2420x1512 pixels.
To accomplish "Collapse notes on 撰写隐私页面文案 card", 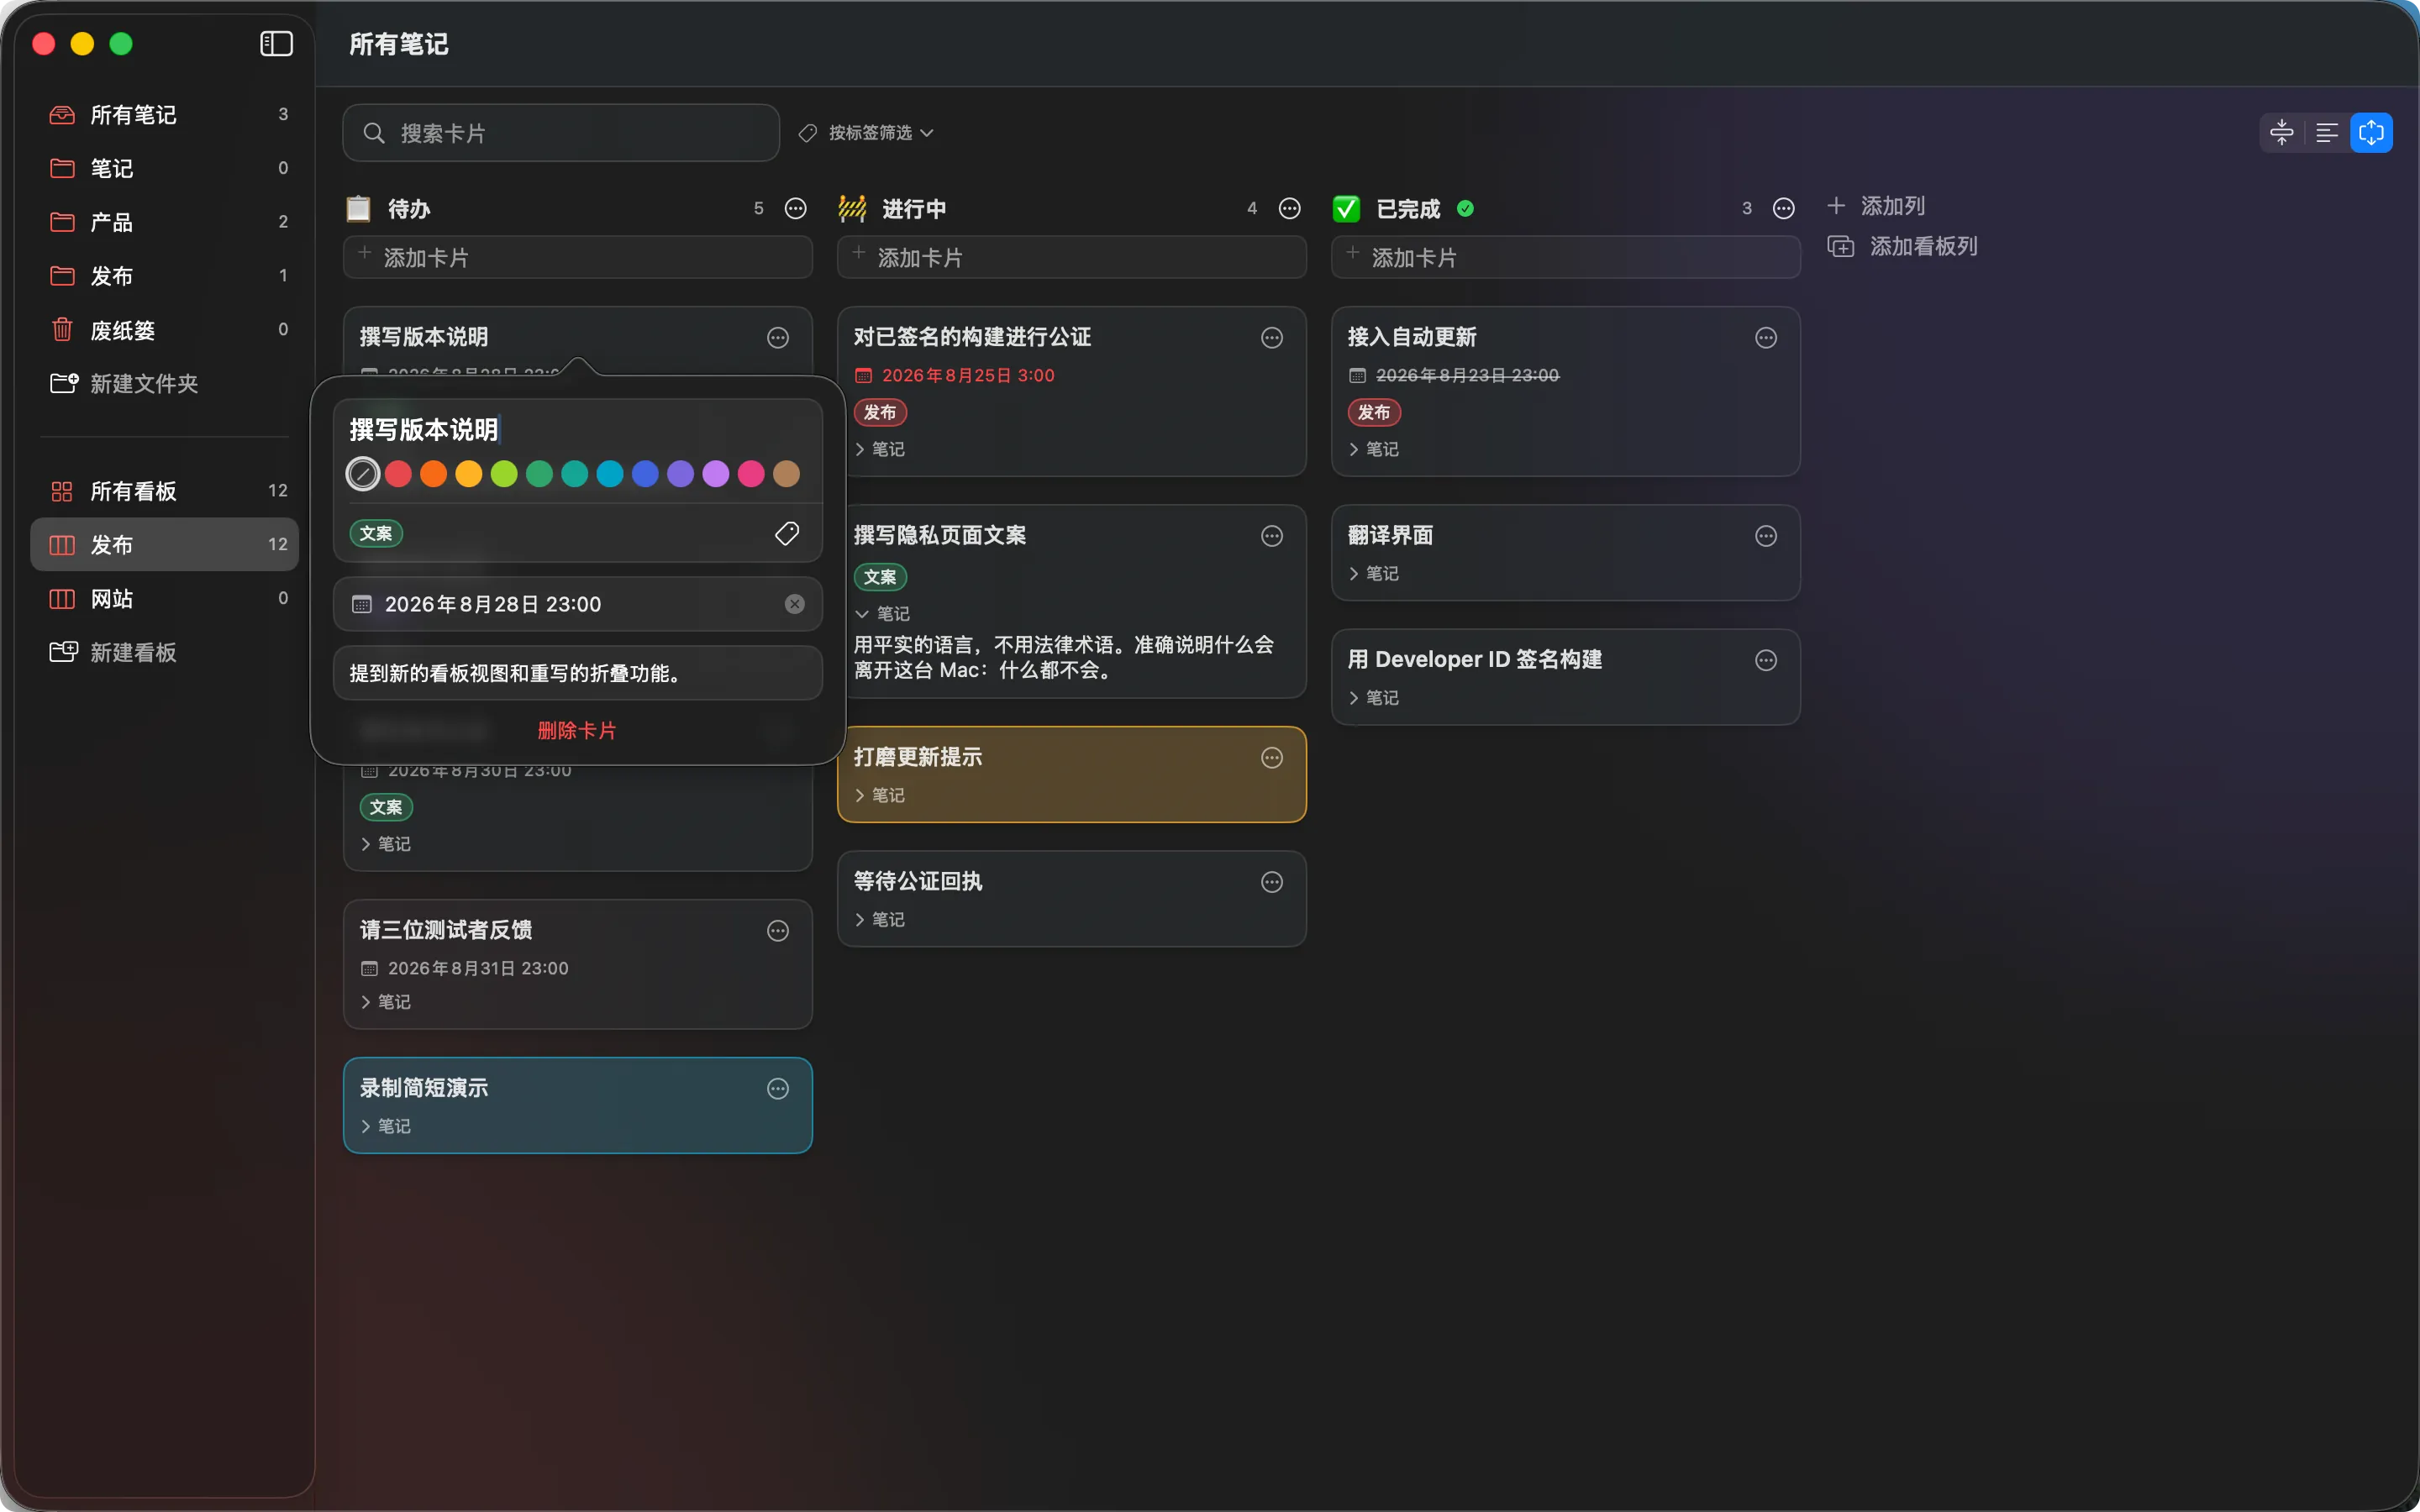I will pos(882,613).
